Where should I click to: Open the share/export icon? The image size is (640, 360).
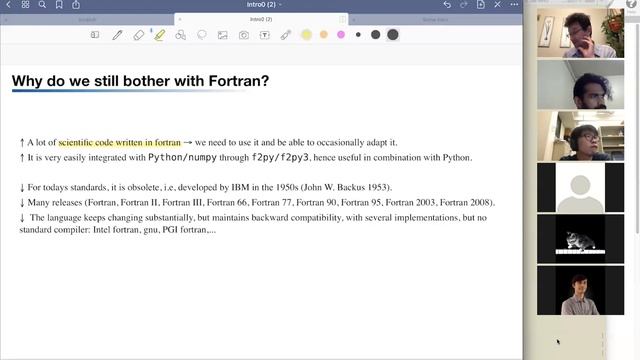coord(76,4)
